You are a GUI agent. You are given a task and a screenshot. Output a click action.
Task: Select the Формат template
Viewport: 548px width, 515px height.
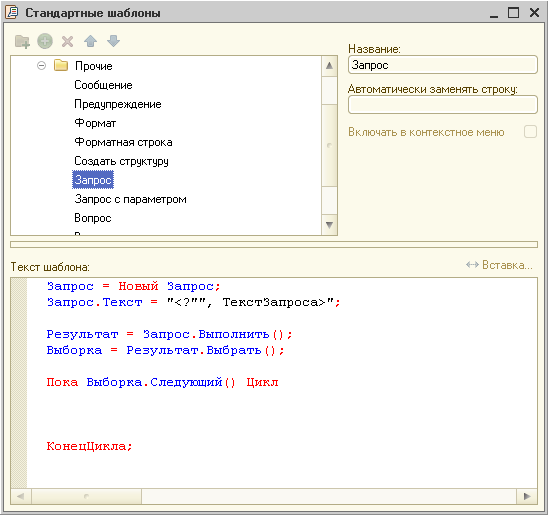[x=95, y=123]
